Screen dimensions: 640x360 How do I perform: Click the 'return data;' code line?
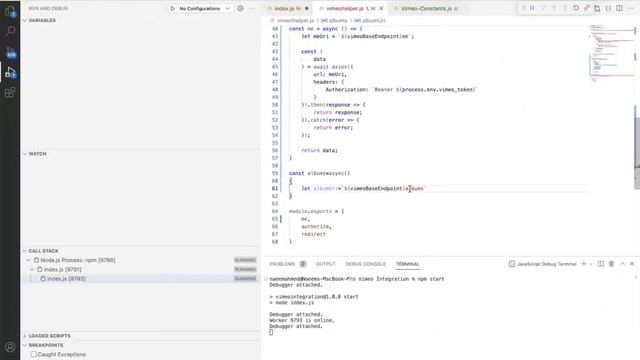[320, 151]
